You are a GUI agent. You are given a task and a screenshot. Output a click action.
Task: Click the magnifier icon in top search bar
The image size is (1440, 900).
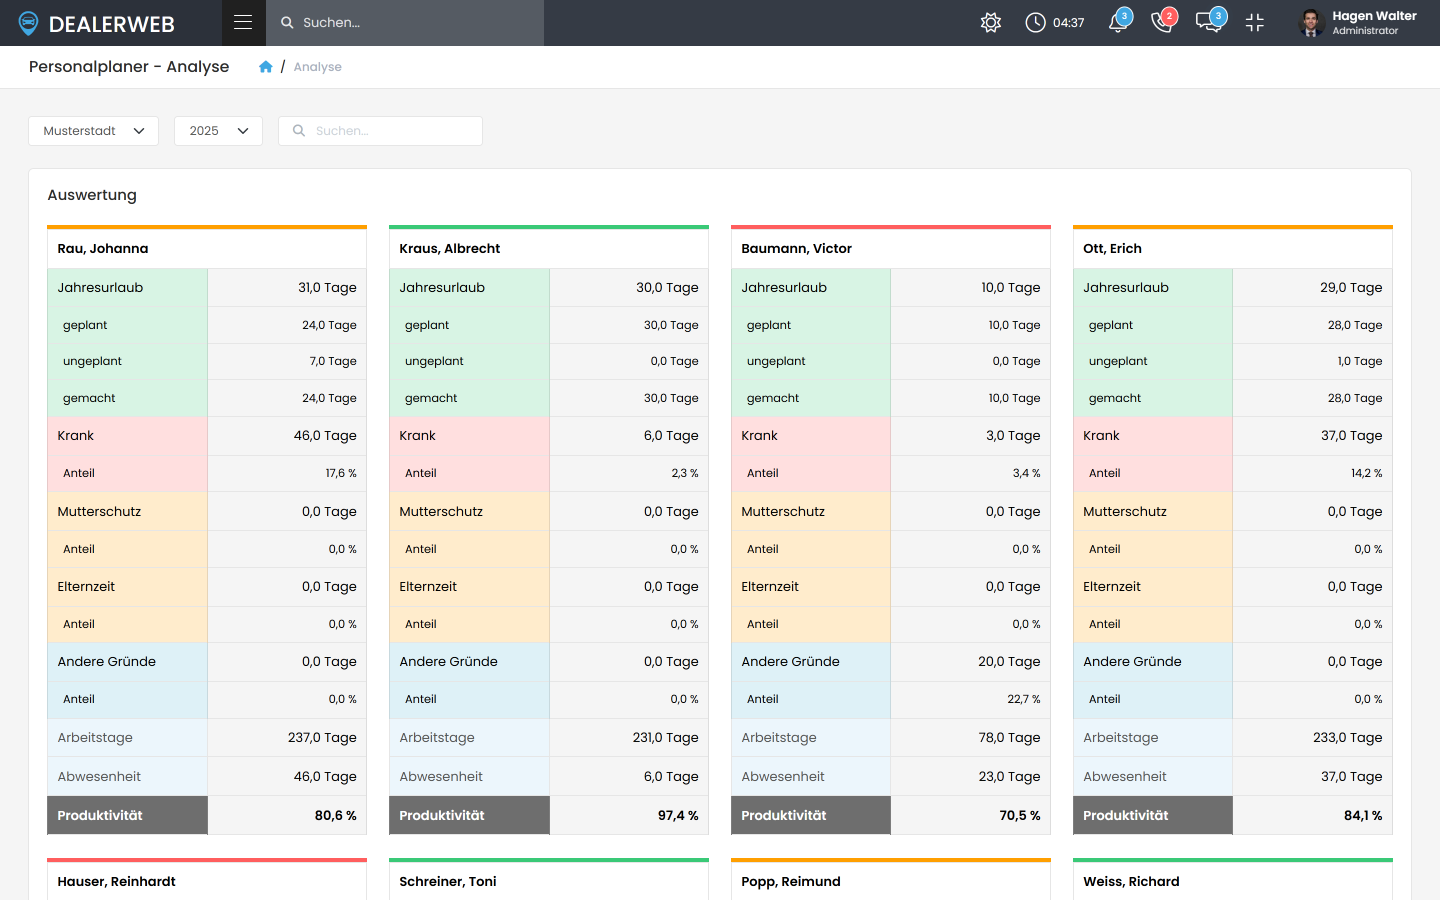(287, 22)
